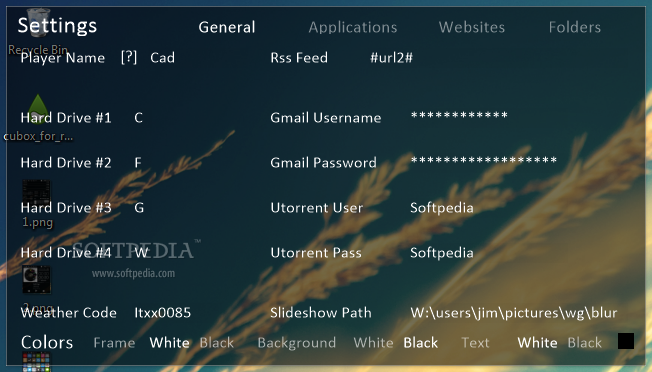The image size is (652, 372).
Task: Change Hard Drive #4 letter W
Action: pyautogui.click(x=141, y=252)
